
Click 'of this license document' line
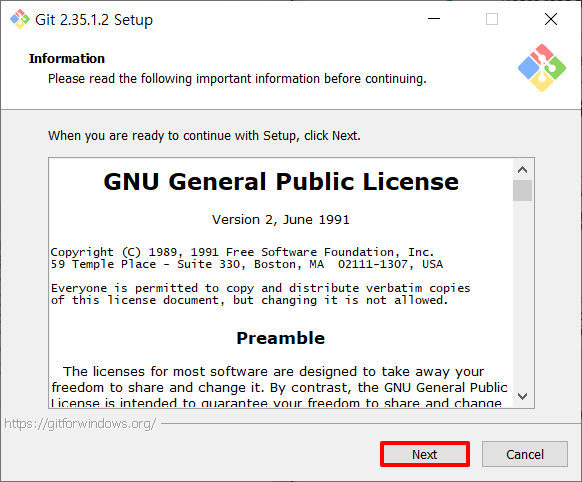pyautogui.click(x=249, y=300)
